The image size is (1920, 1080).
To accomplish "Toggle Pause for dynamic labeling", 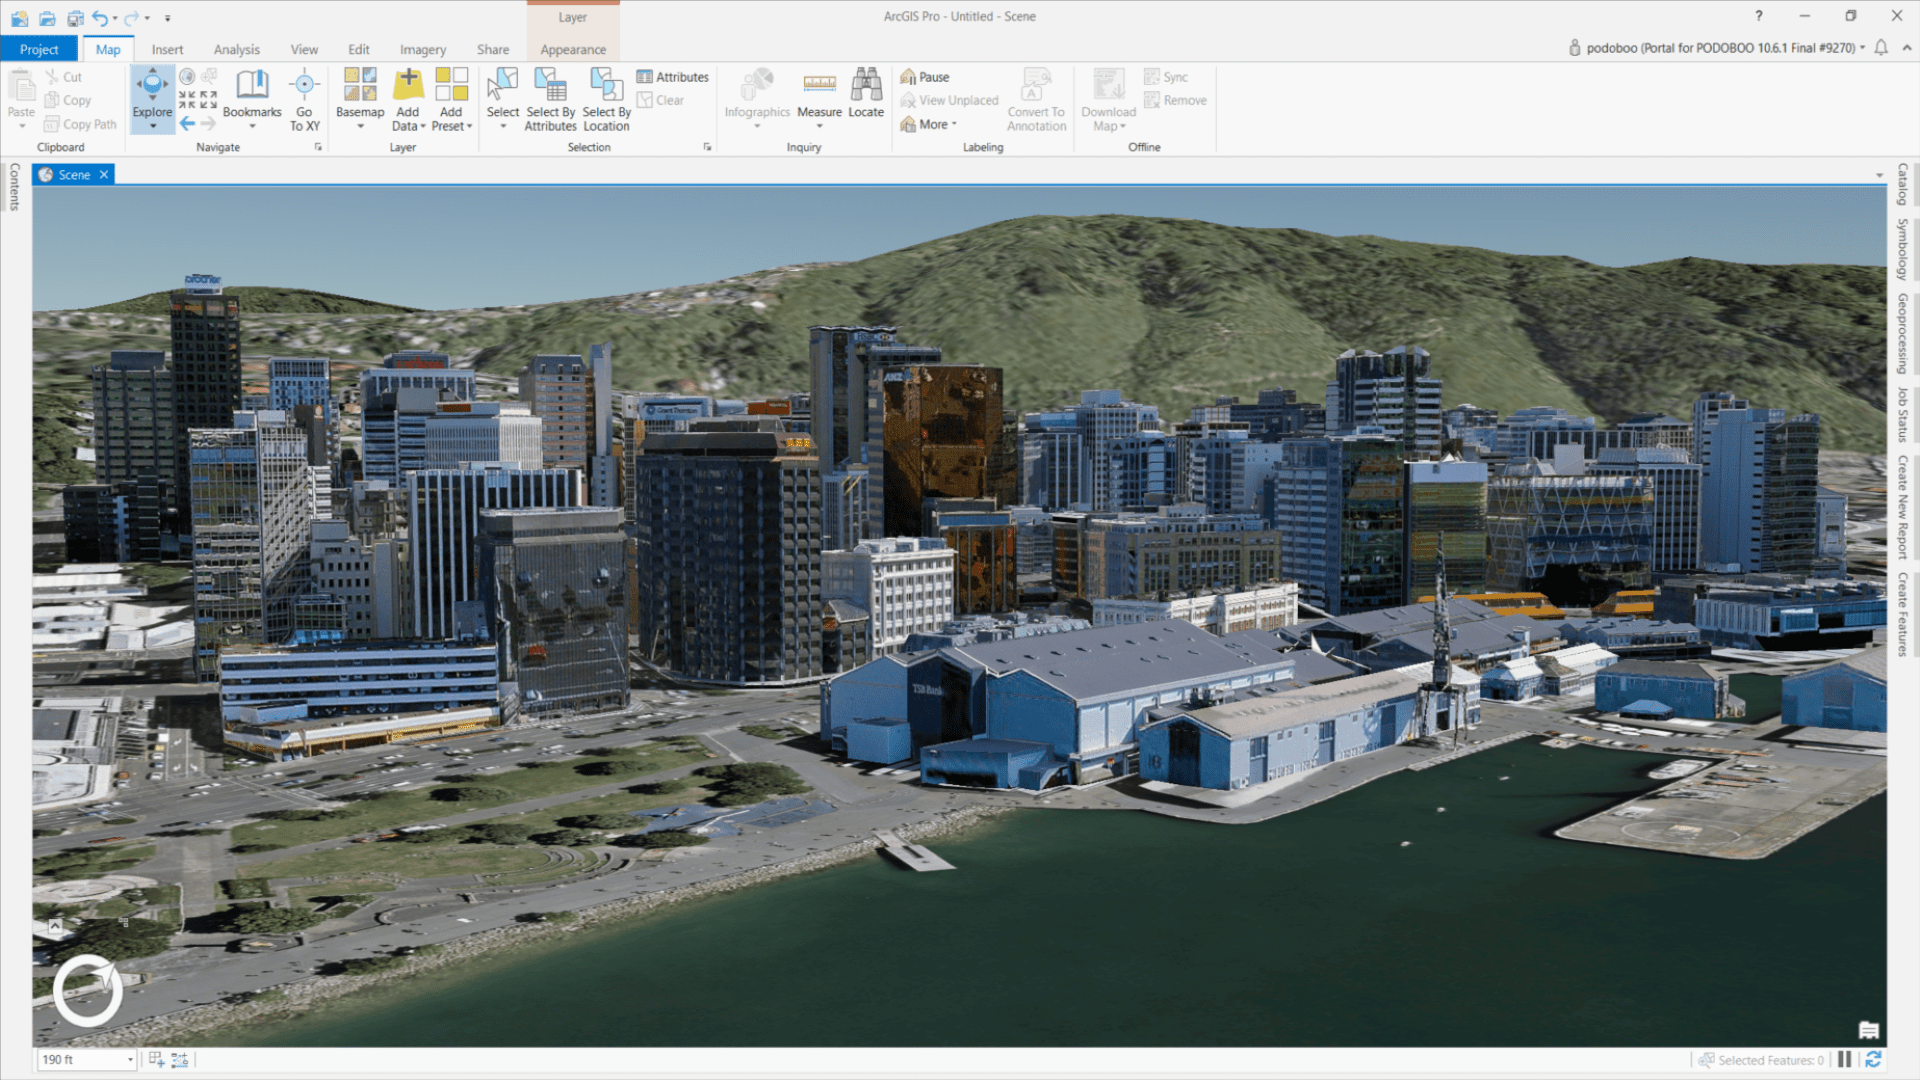I will 928,76.
